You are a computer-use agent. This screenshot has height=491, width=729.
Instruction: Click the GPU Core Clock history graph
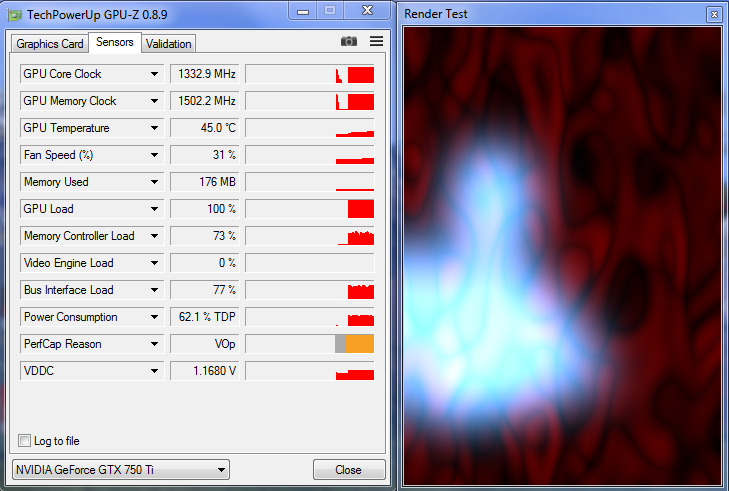[310, 74]
